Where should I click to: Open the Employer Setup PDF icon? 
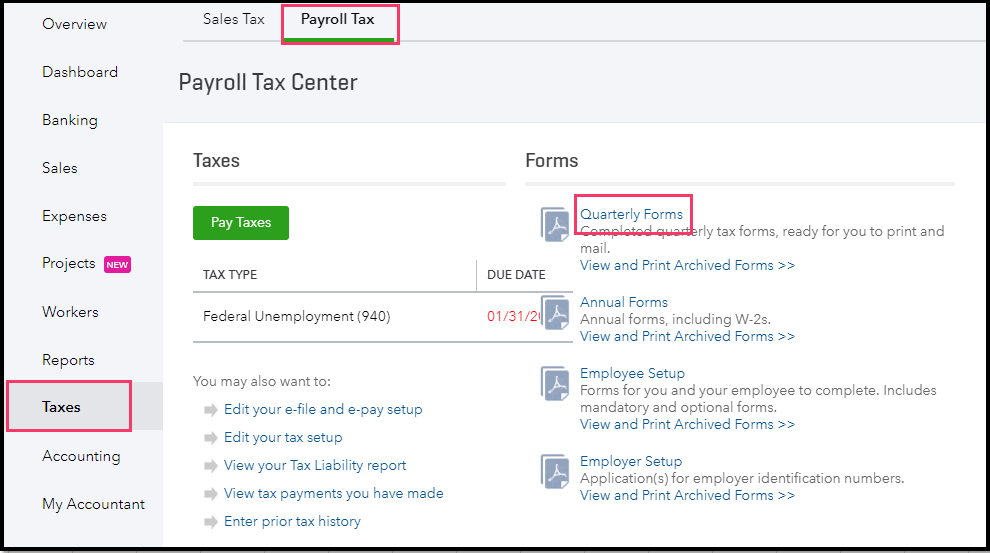pyautogui.click(x=556, y=471)
